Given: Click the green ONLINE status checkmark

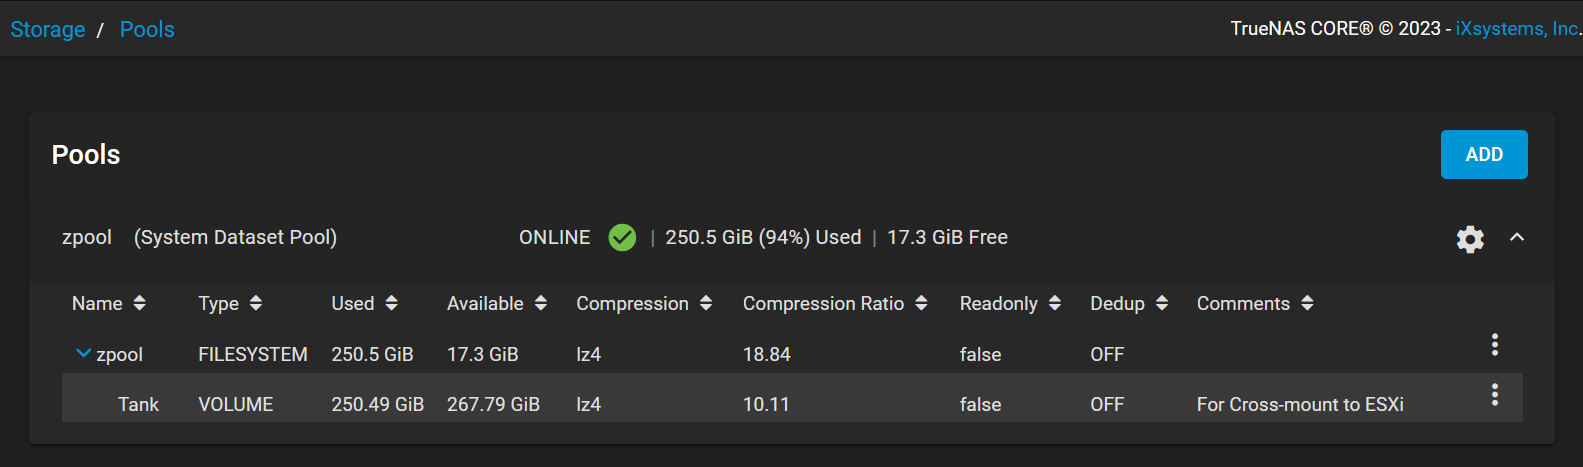Looking at the screenshot, I should 622,238.
